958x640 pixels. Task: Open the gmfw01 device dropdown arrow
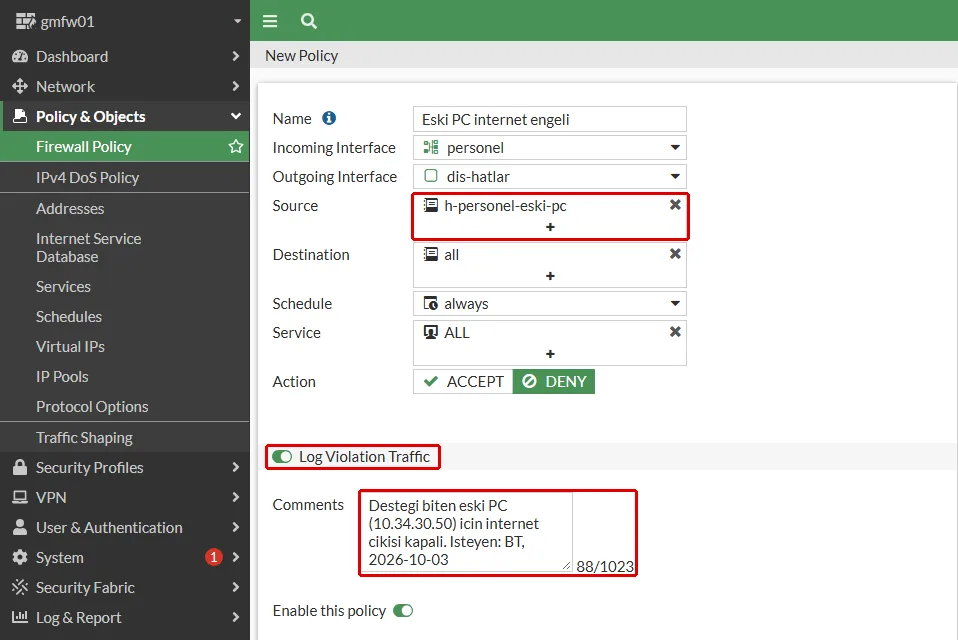tap(238, 21)
